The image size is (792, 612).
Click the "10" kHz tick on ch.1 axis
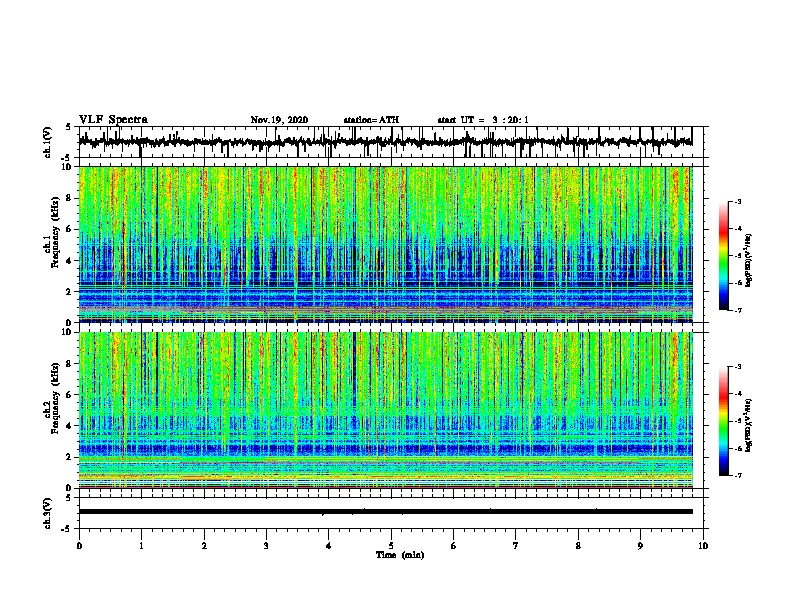point(69,167)
